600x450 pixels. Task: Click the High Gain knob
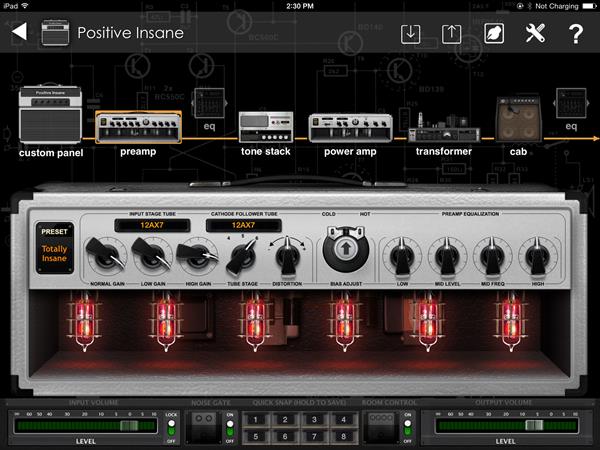pos(198,256)
